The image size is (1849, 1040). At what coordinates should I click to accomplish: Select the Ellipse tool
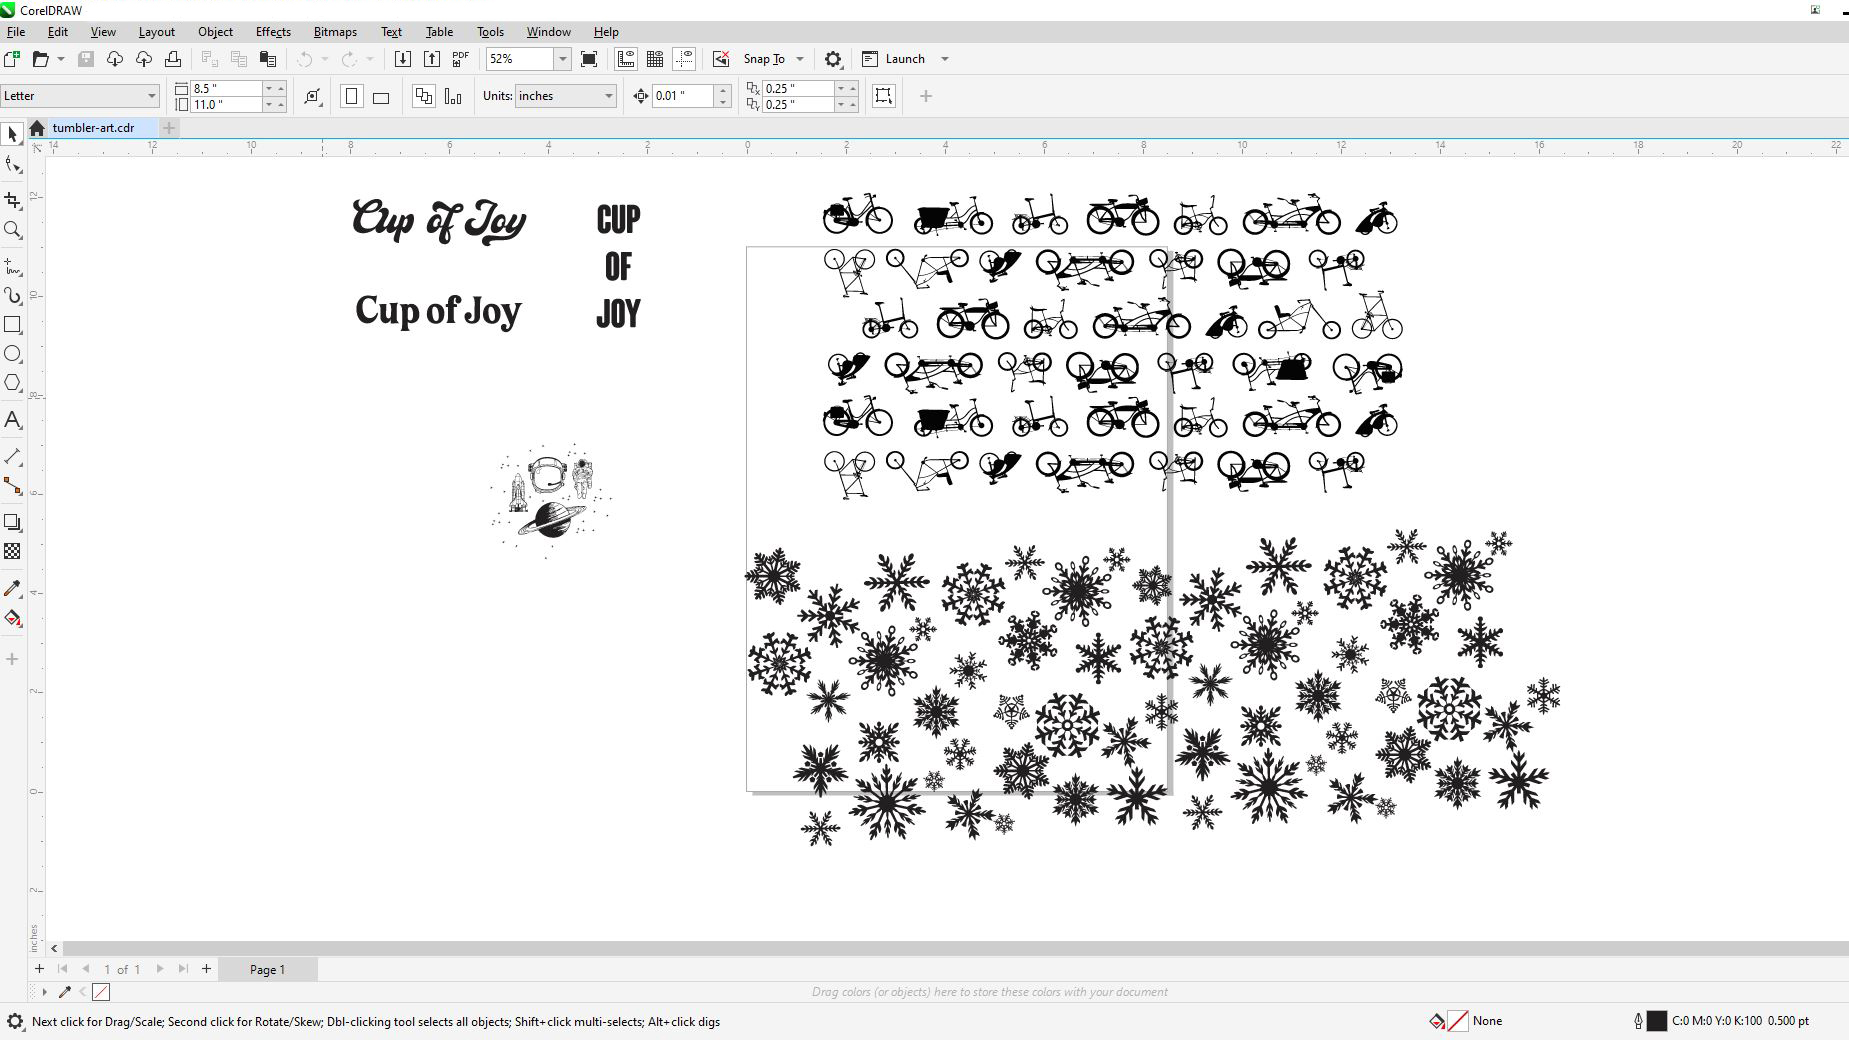[x=13, y=354]
